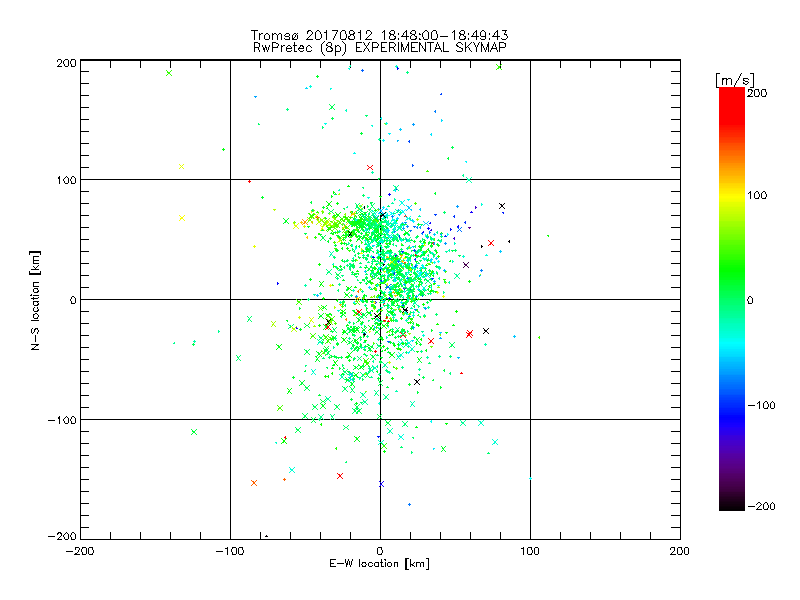800x600 pixels.
Task: Click the x-axis tick label '200'
Action: [x=680, y=551]
